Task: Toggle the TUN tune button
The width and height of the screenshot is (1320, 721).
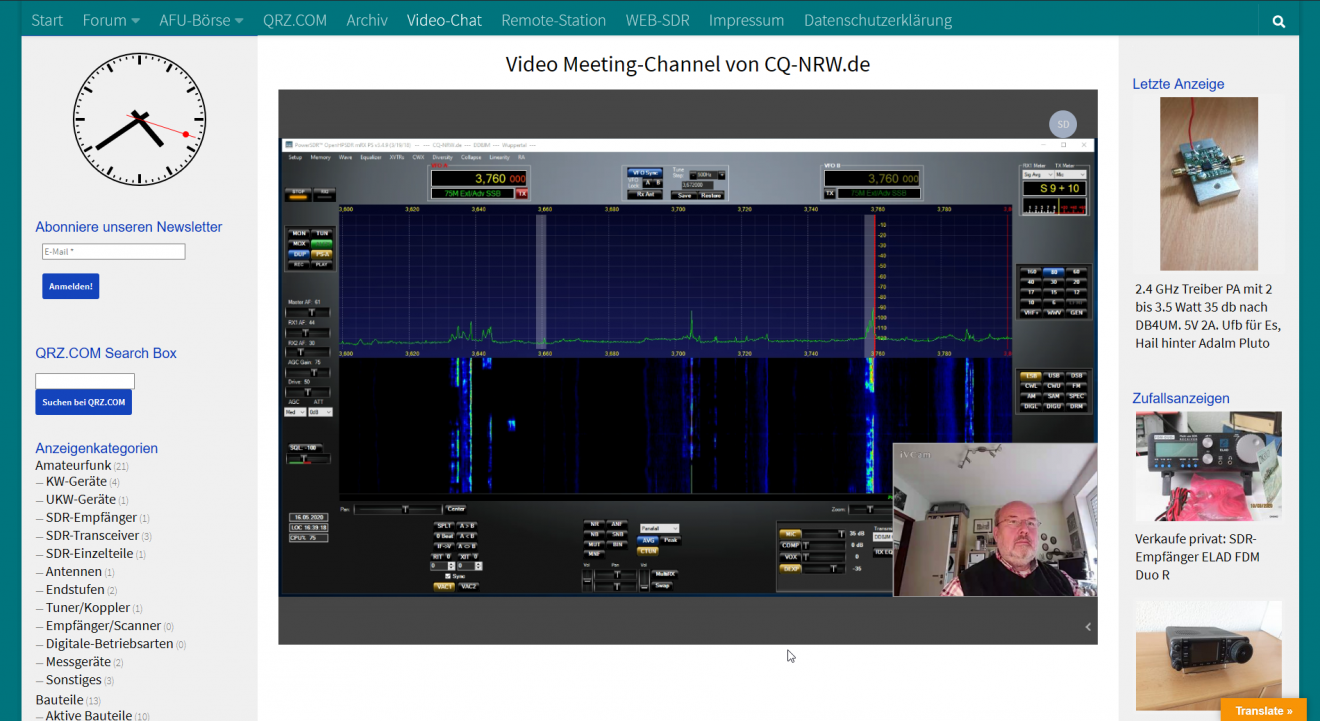Action: click(322, 233)
